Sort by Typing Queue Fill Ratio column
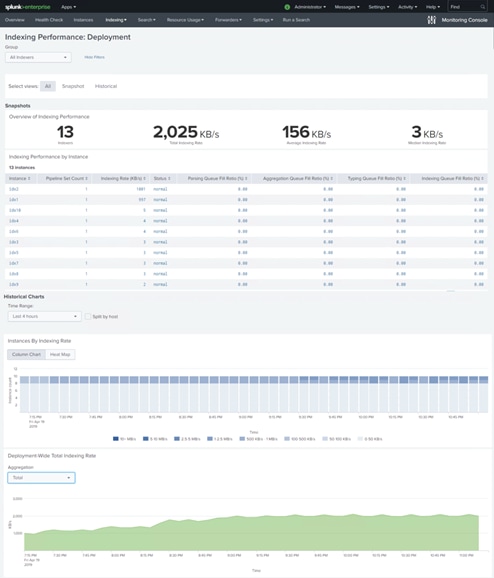Image resolution: width=494 pixels, height=578 pixels. tap(377, 178)
